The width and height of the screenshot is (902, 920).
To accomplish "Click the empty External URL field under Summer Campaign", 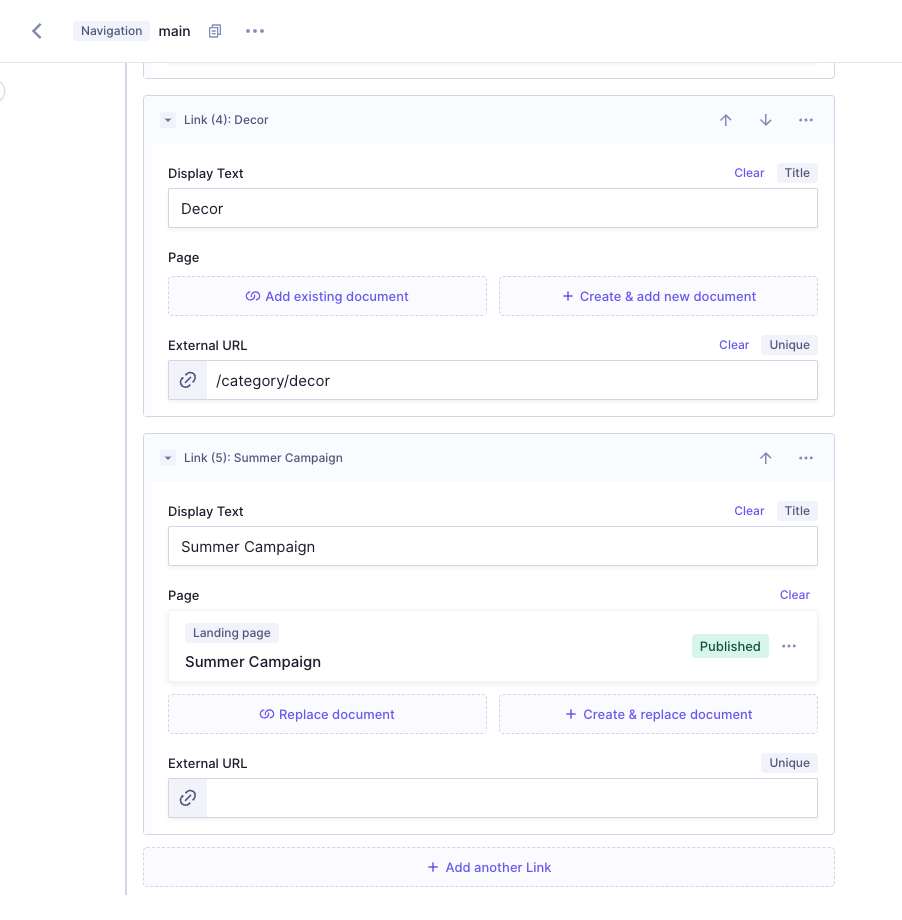I will (x=510, y=798).
